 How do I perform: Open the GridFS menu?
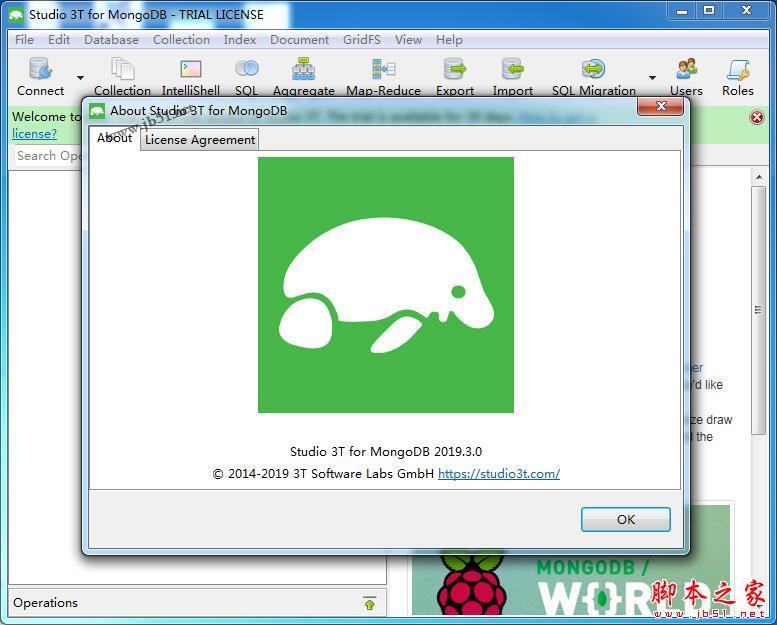tap(362, 40)
